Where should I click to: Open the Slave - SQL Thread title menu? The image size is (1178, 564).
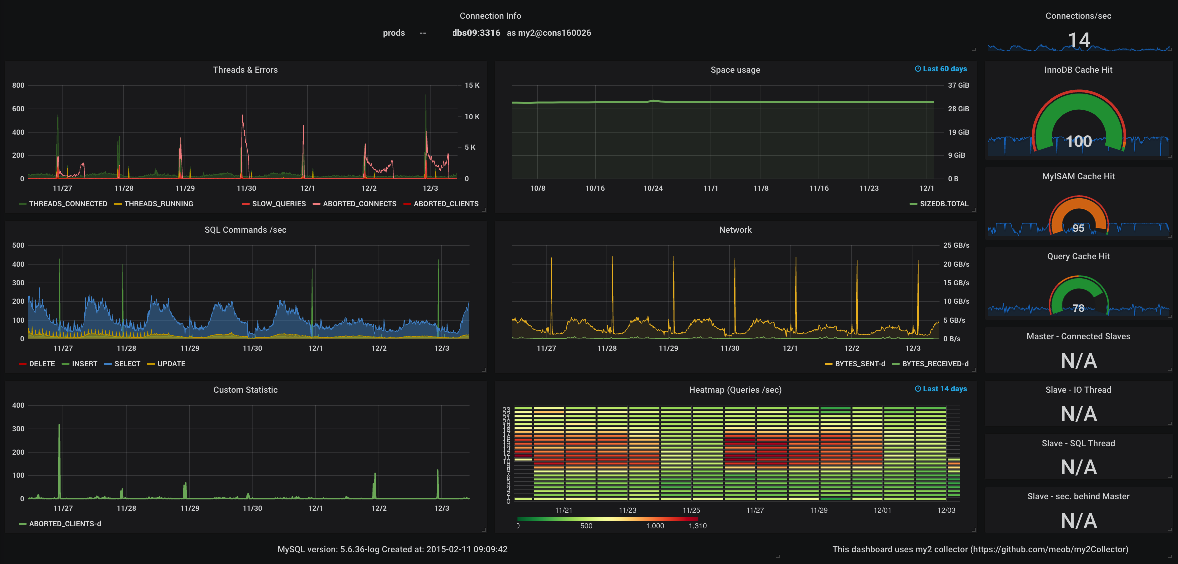[1078, 443]
